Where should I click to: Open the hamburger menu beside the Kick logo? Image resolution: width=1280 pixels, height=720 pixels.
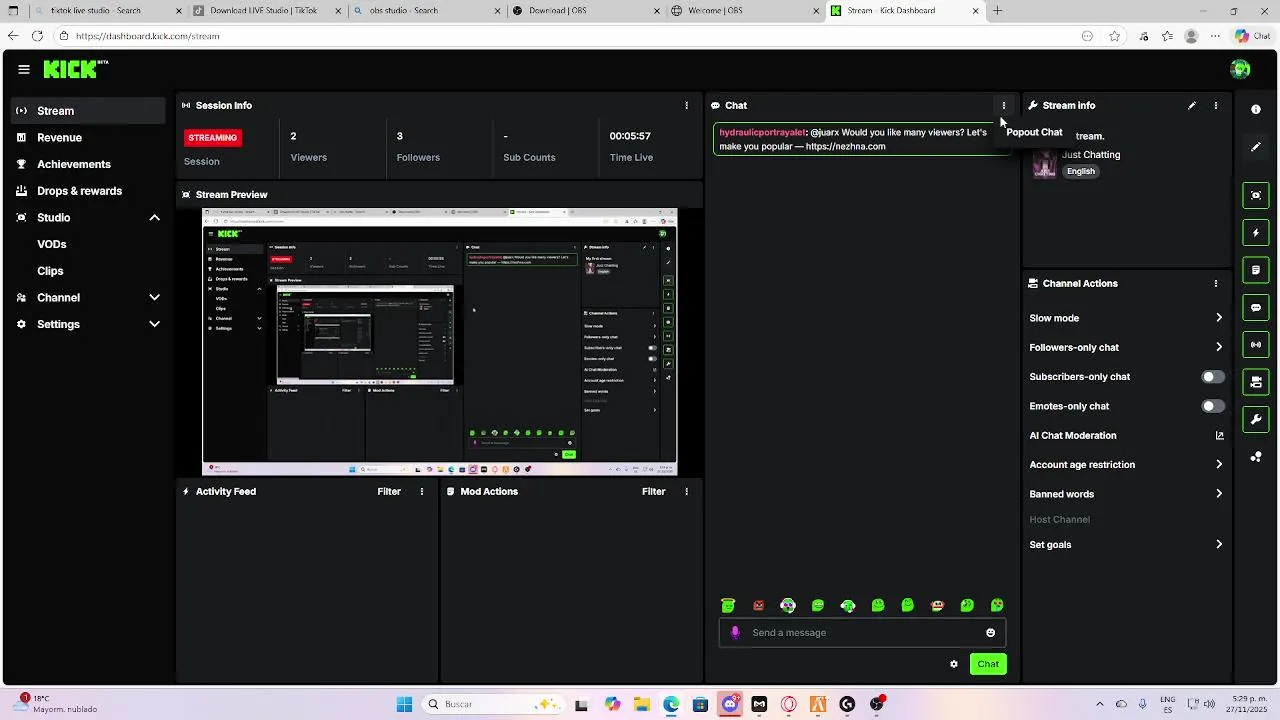(23, 69)
